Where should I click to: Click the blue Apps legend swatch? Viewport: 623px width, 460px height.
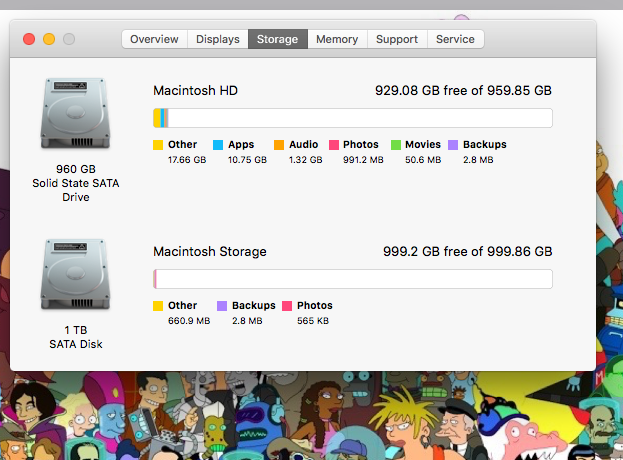[218, 145]
